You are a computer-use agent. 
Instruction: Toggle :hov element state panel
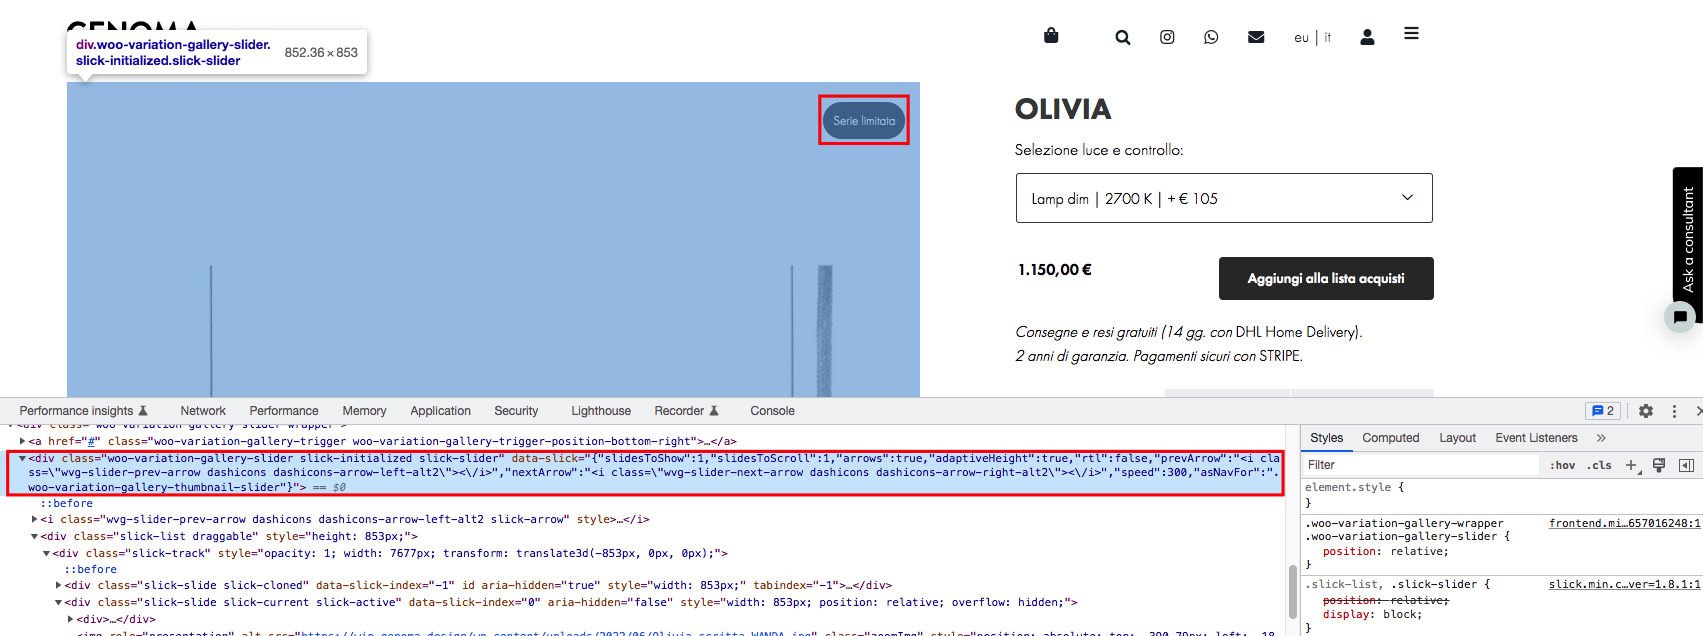pos(1562,465)
